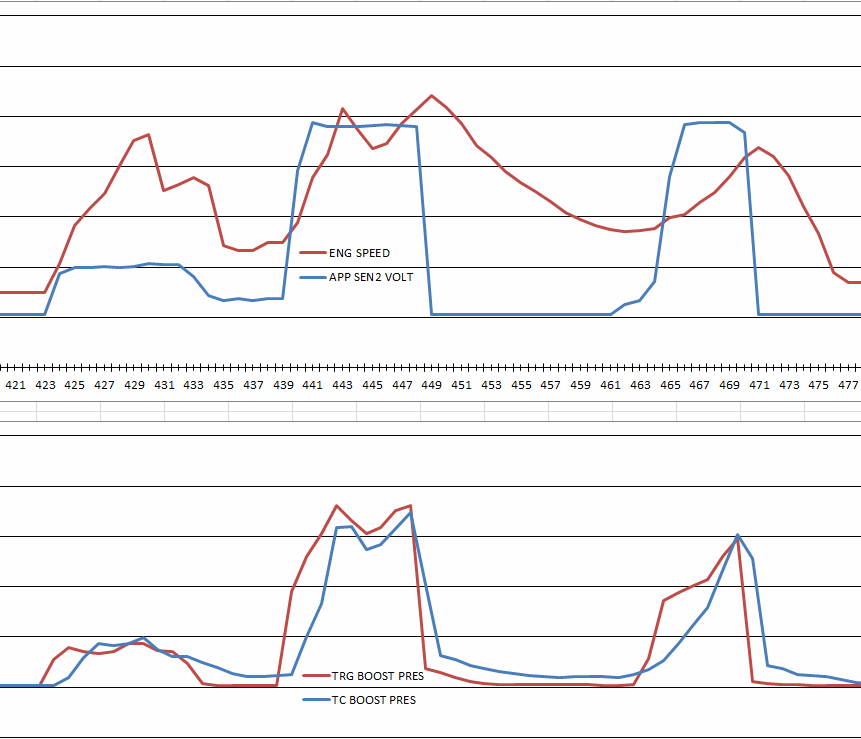Click axis label 439

[x=283, y=385]
